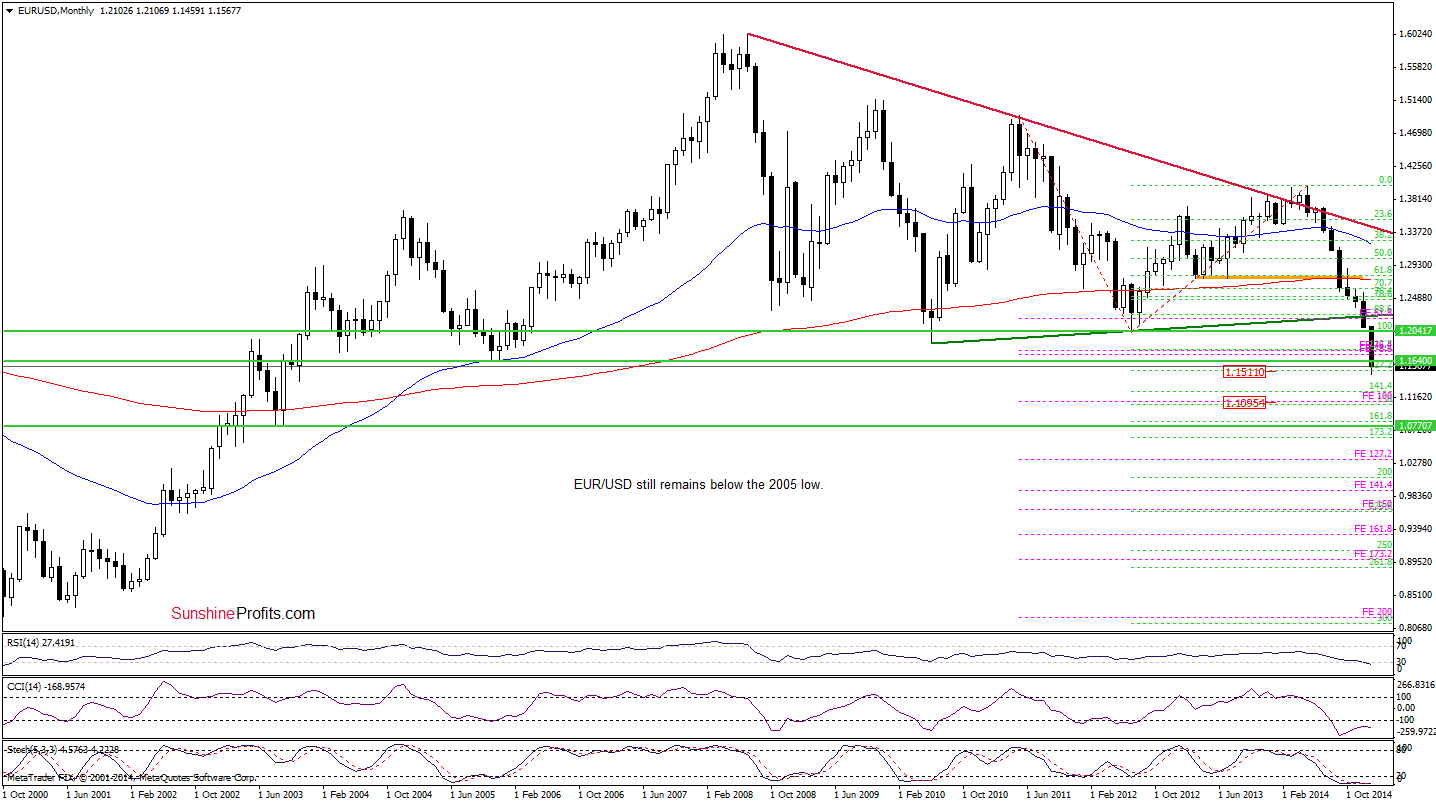Screen dimensions: 1436x803
Task: Click the CCI(14) -168.9574 indicator label
Action: coord(44,687)
